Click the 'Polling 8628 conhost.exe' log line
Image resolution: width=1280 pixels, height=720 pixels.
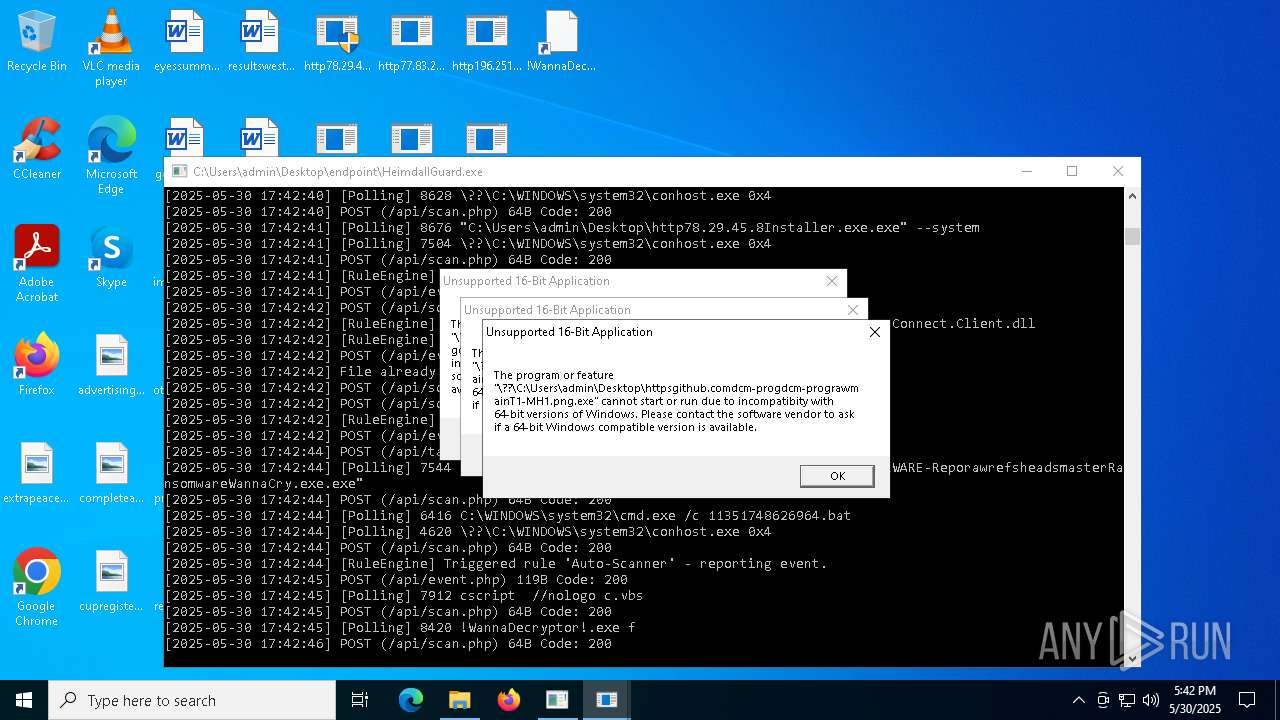pos(468,196)
